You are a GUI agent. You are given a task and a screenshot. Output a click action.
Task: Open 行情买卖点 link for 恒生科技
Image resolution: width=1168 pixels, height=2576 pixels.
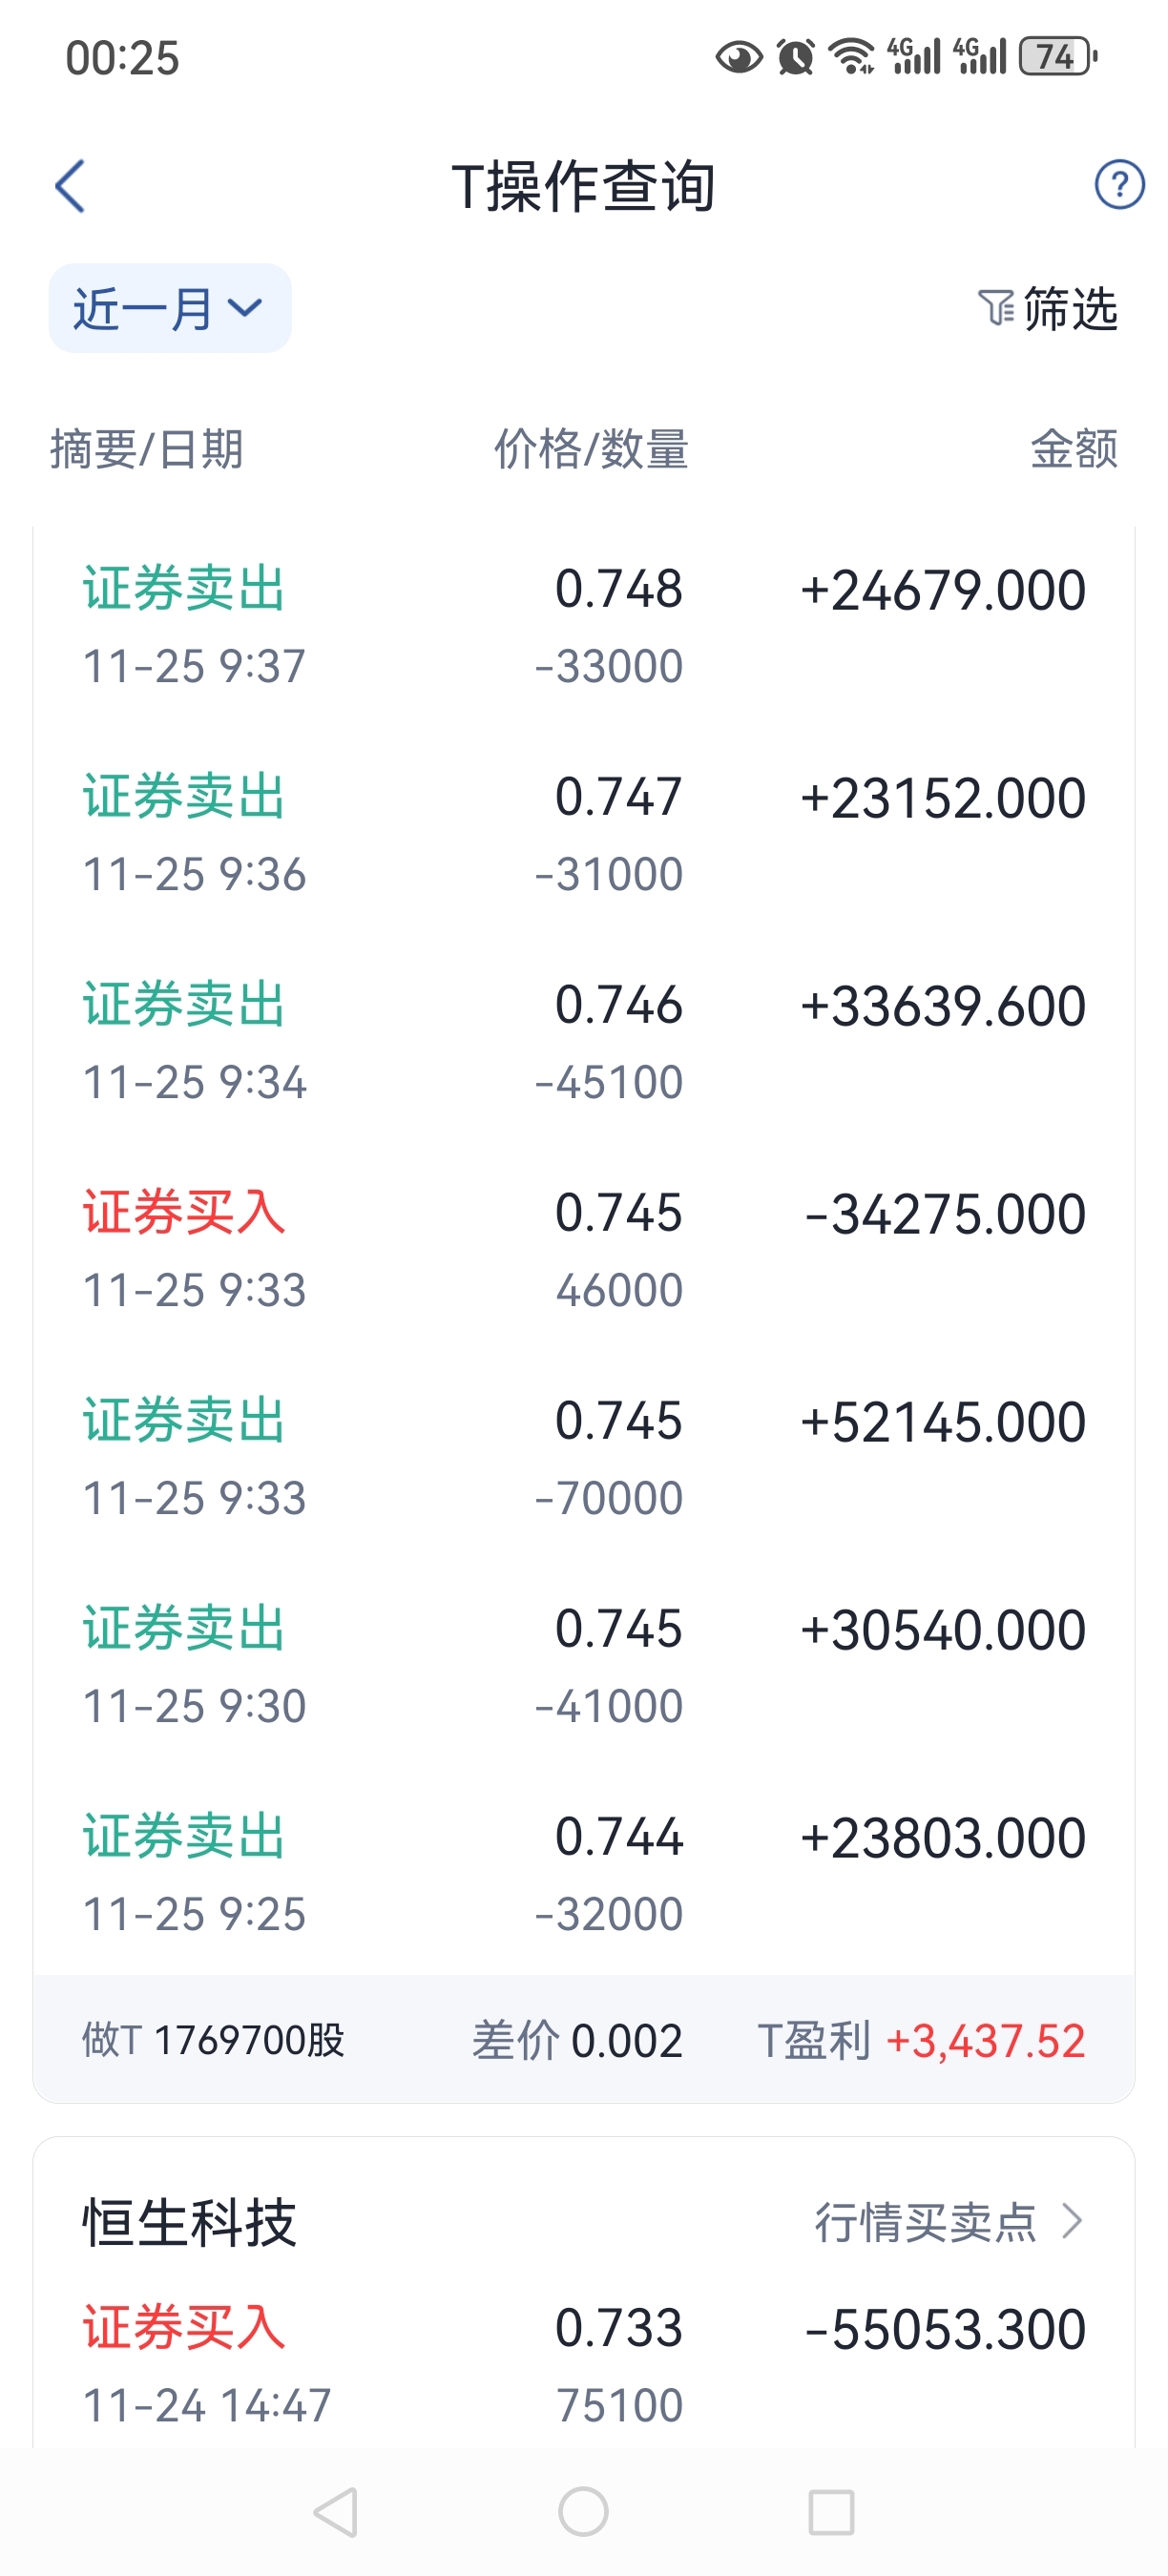pyautogui.click(x=925, y=2222)
